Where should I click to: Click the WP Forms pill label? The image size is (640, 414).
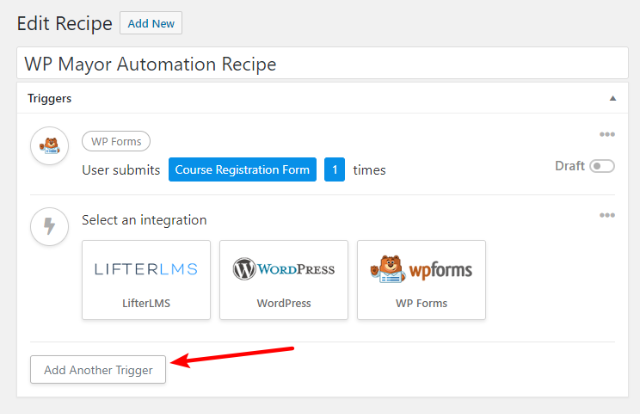point(116,141)
